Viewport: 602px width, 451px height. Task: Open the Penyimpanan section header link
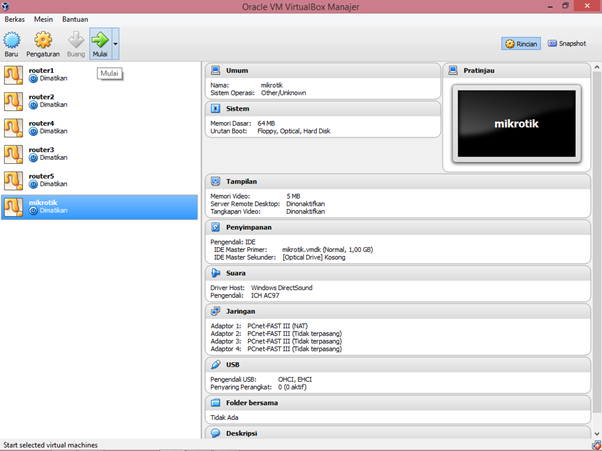tap(249, 228)
